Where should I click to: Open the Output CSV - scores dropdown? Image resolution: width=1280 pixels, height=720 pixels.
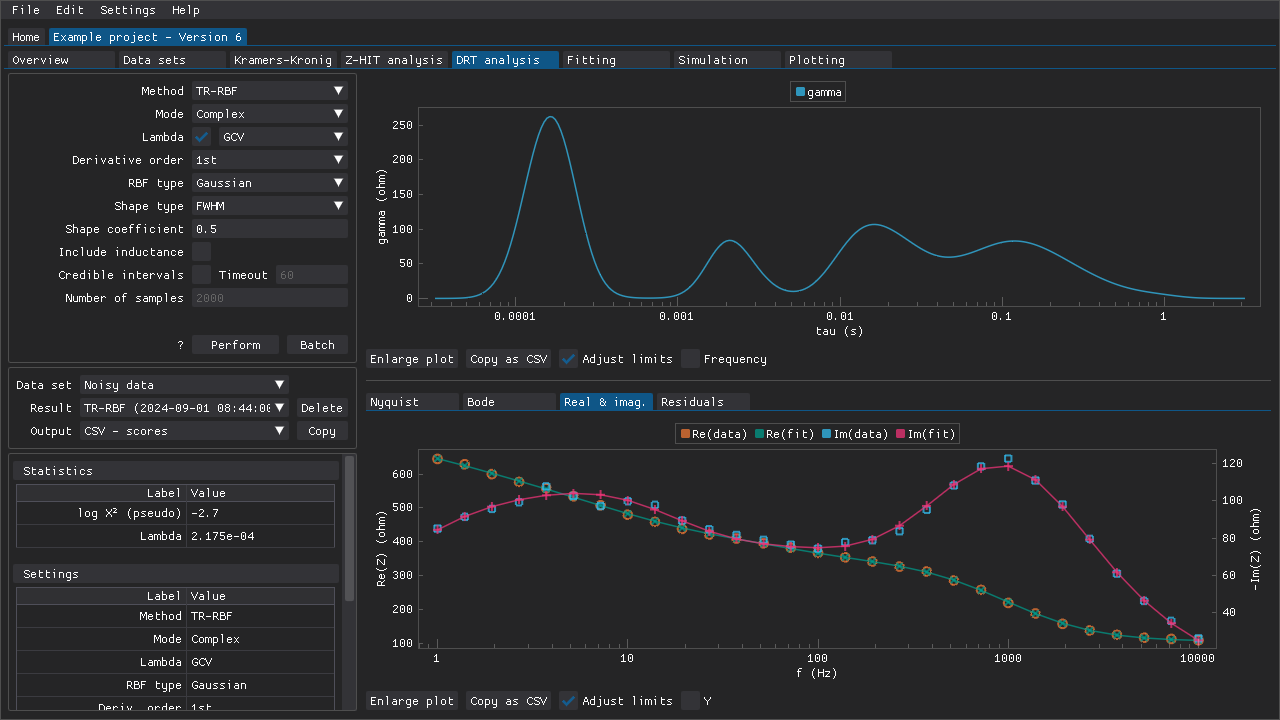pyautogui.click(x=184, y=431)
